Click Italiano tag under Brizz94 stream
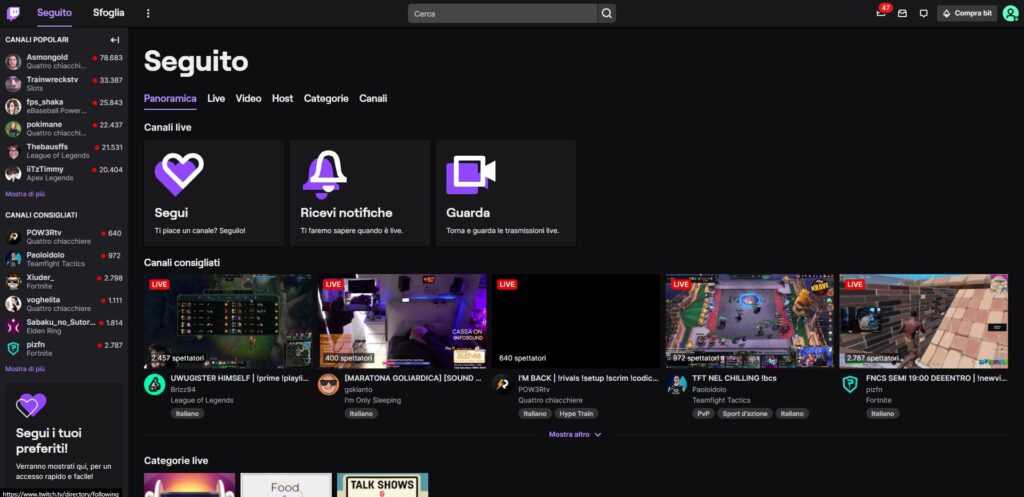This screenshot has width=1024, height=497. pyautogui.click(x=187, y=414)
